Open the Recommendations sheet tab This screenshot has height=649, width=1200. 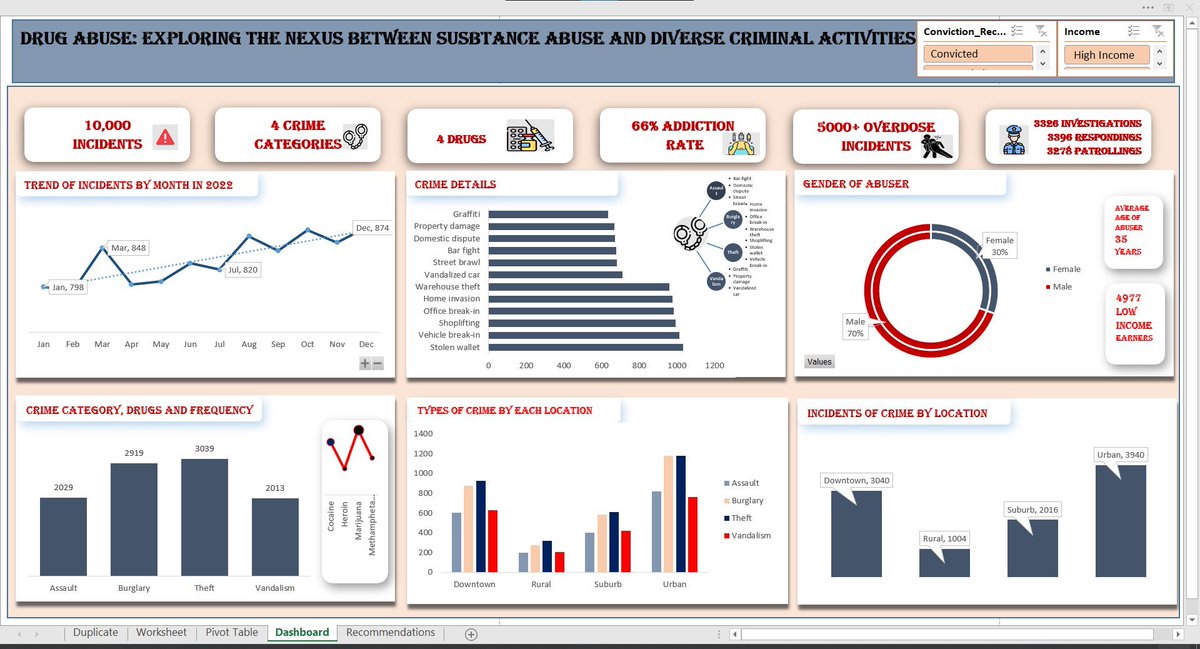pos(390,632)
